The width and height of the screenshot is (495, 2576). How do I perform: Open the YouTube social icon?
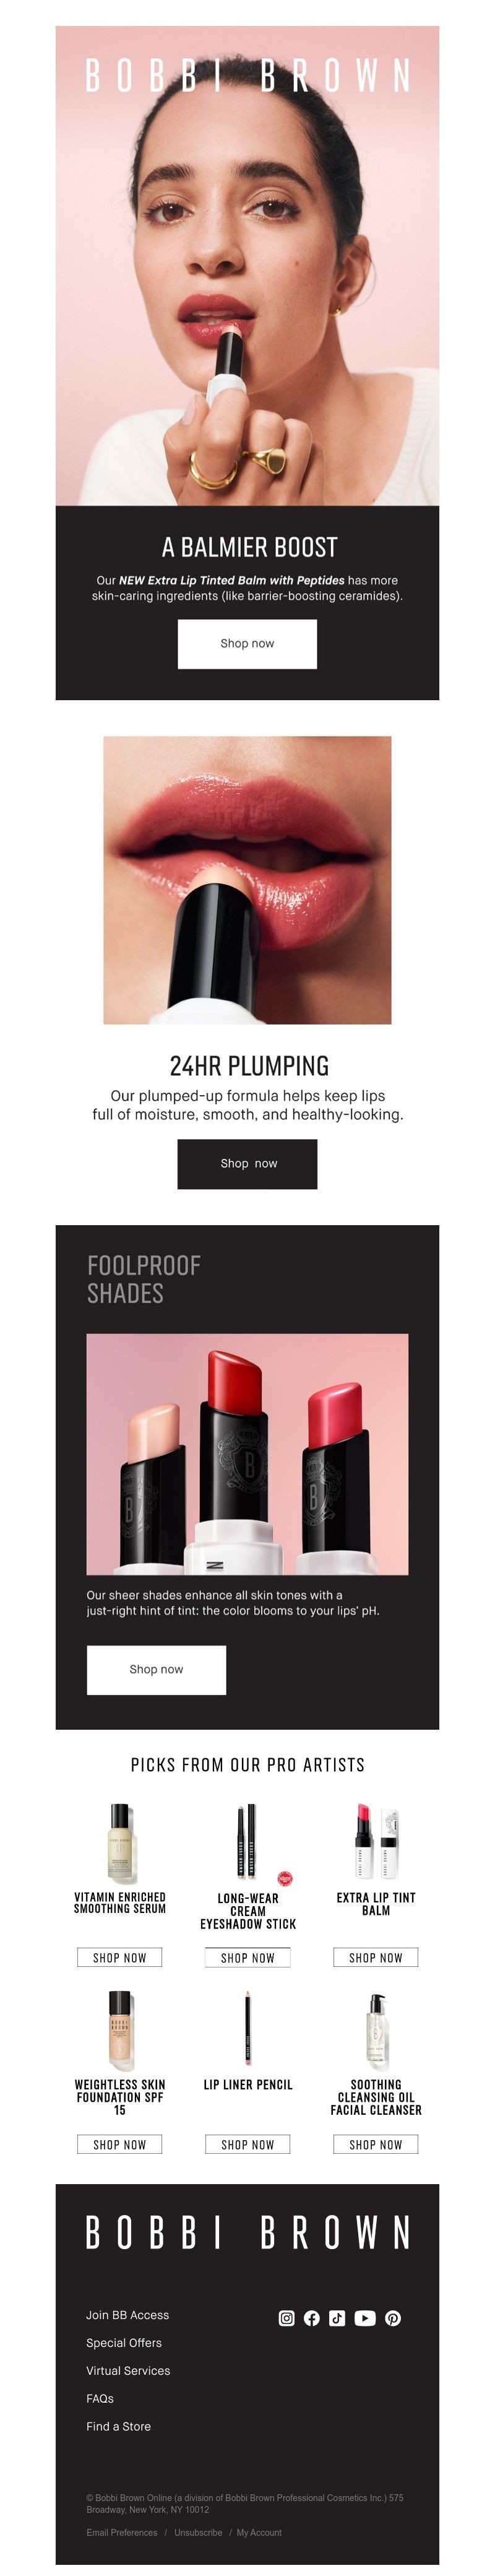tap(365, 2318)
